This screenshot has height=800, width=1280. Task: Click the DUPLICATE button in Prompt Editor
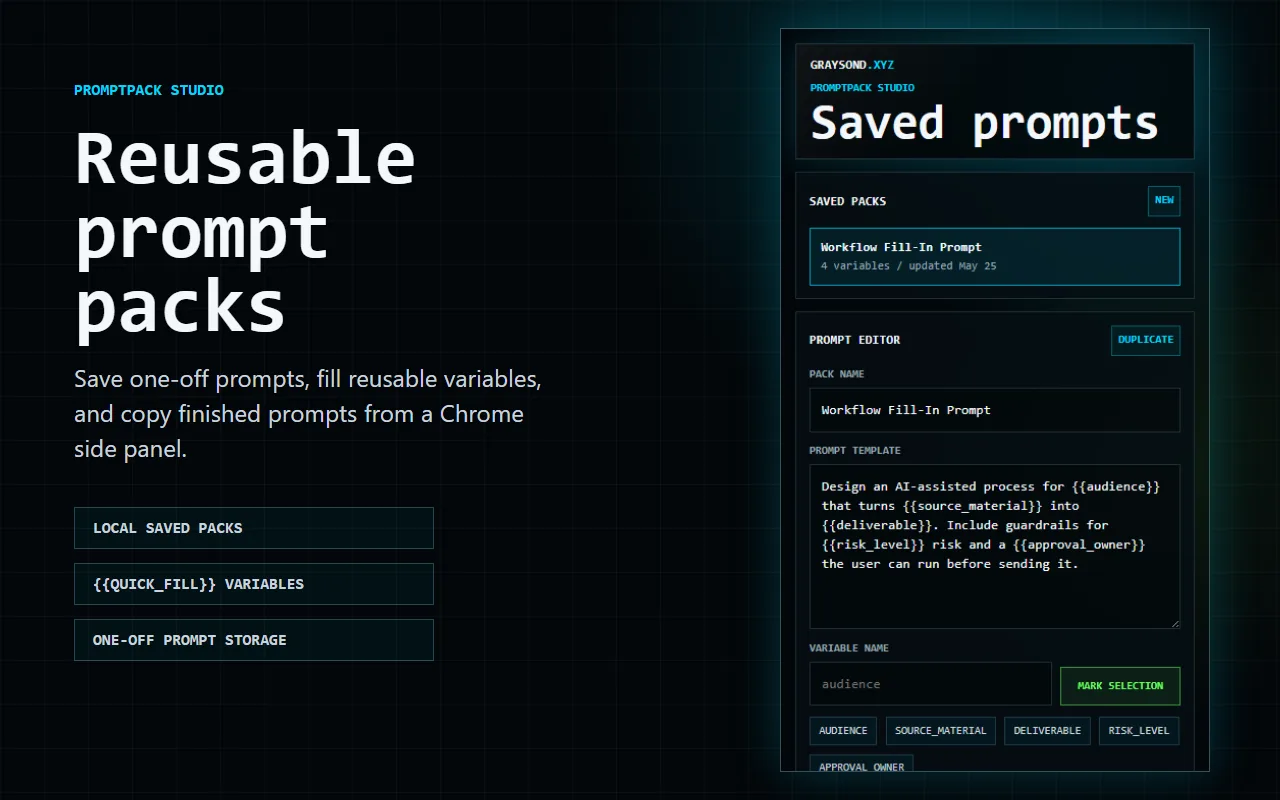pyautogui.click(x=1145, y=340)
